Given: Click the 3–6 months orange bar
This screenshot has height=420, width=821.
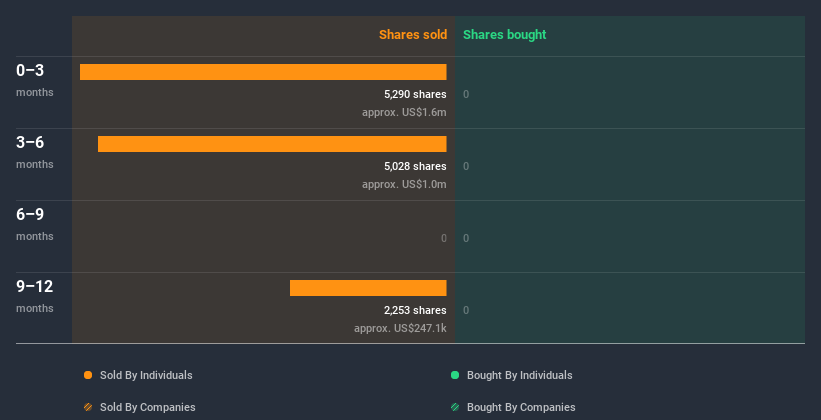Looking at the screenshot, I should coord(272,144).
